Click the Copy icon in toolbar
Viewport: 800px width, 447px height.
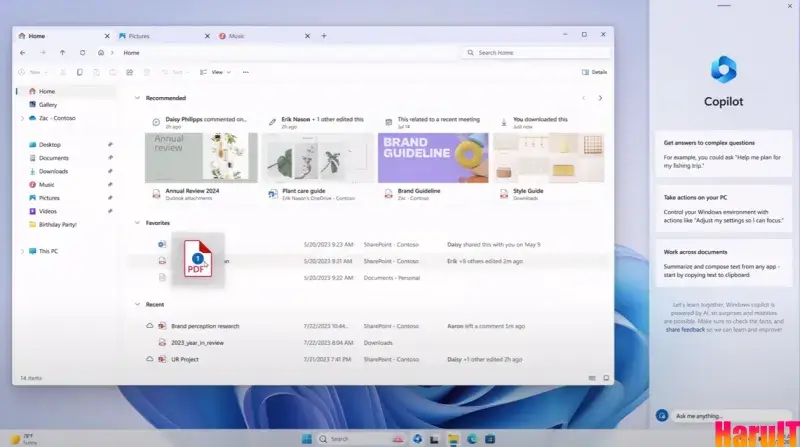[x=80, y=72]
